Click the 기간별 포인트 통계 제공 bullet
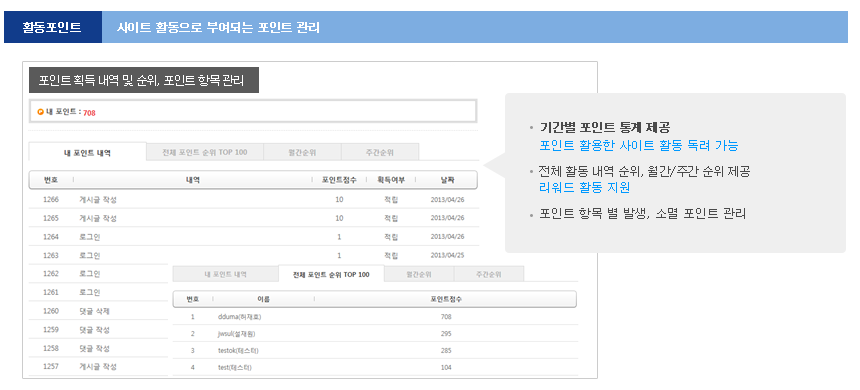Viewport: 860px width, 390px height. coord(605,128)
